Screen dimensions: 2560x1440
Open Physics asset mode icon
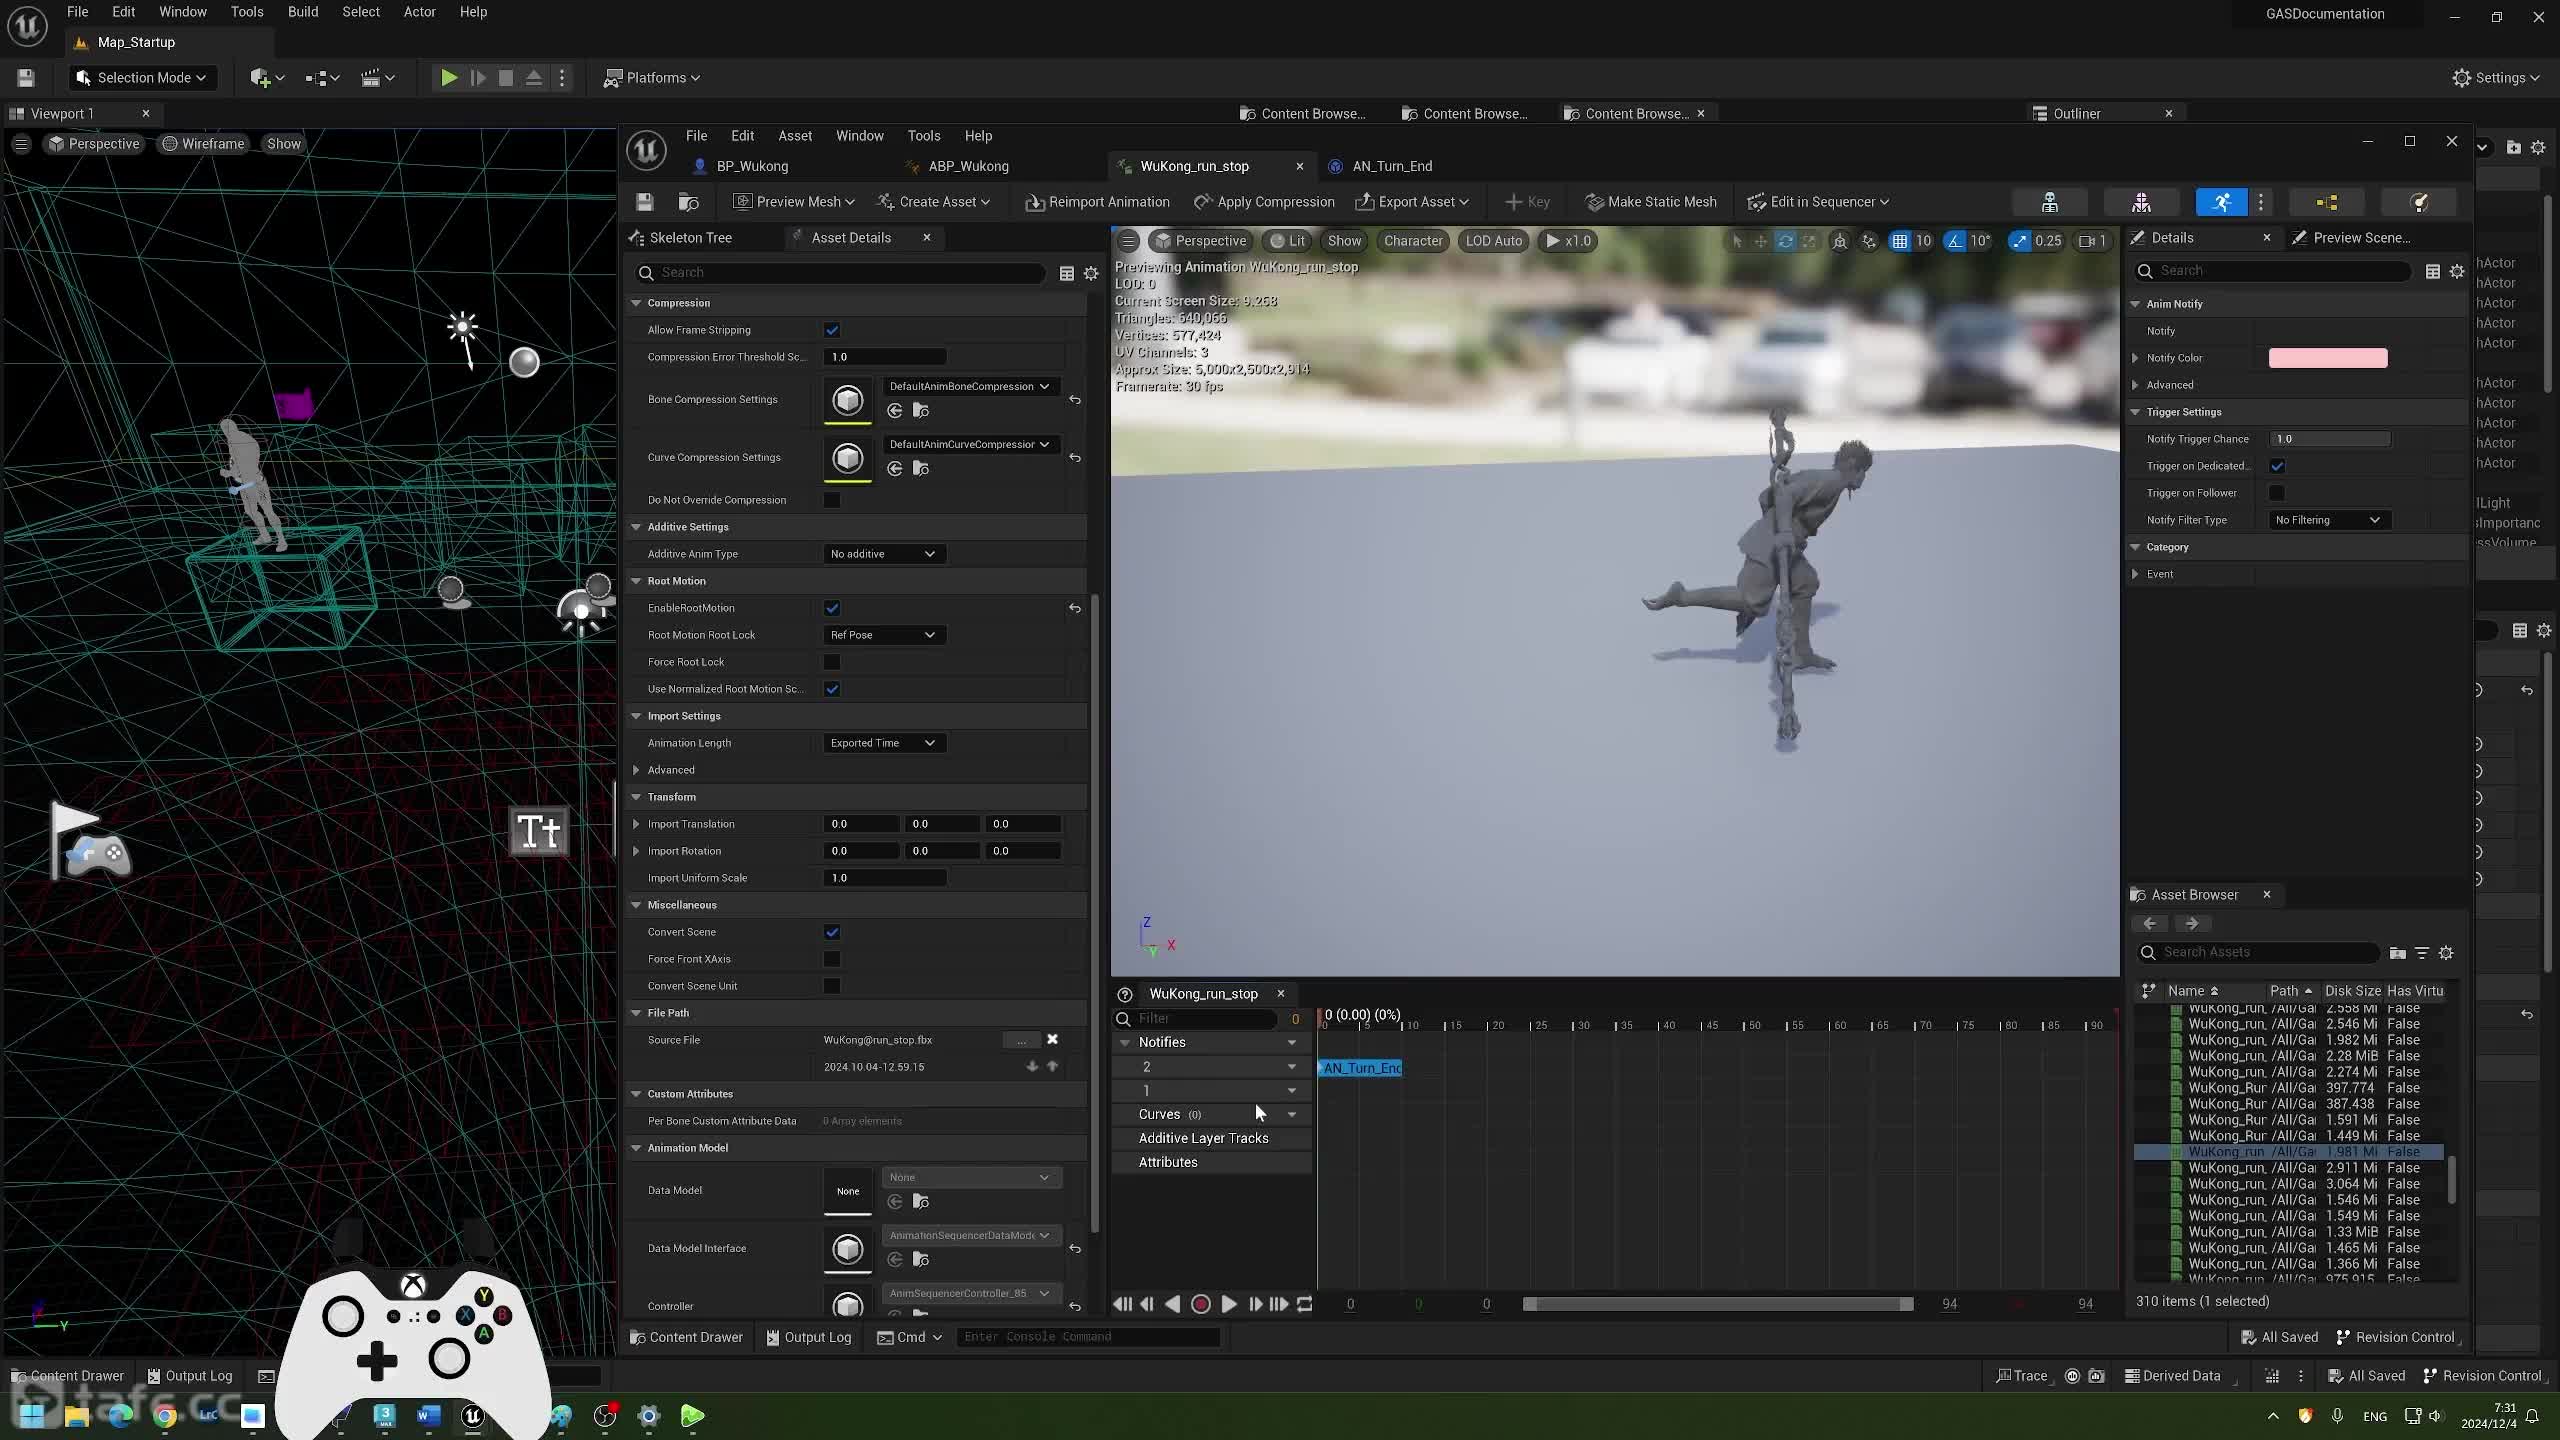(x=2419, y=202)
